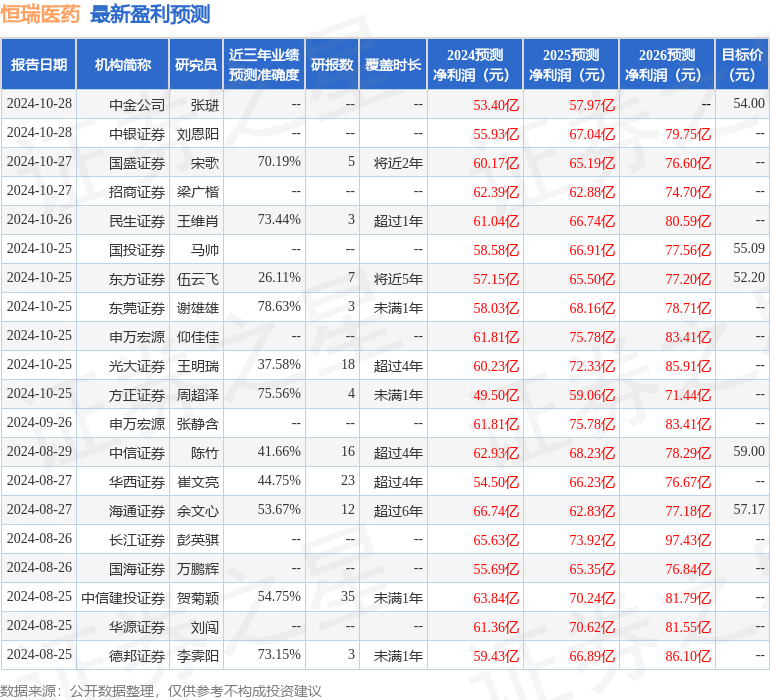Click analyst name 刘恩阳
Viewport: 770px width, 700px height.
pyautogui.click(x=197, y=134)
